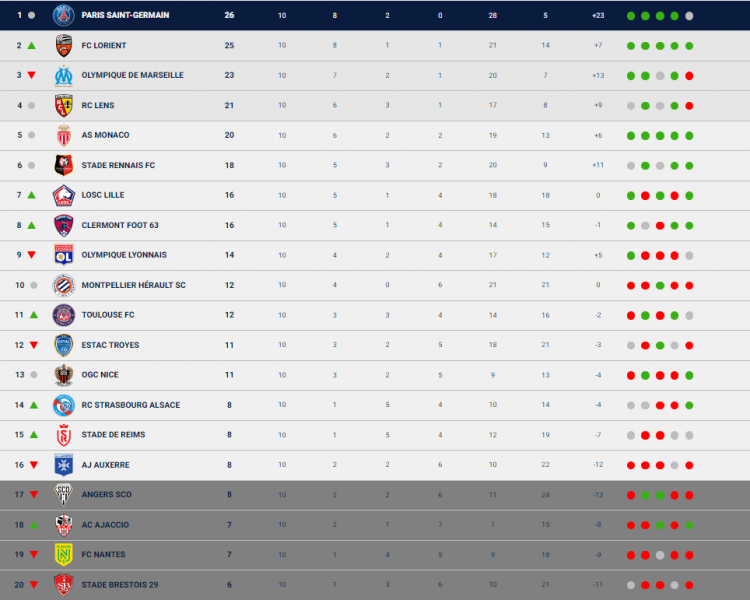Click the FC Nantes yellow crest
Image resolution: width=750 pixels, height=600 pixels.
[x=64, y=555]
